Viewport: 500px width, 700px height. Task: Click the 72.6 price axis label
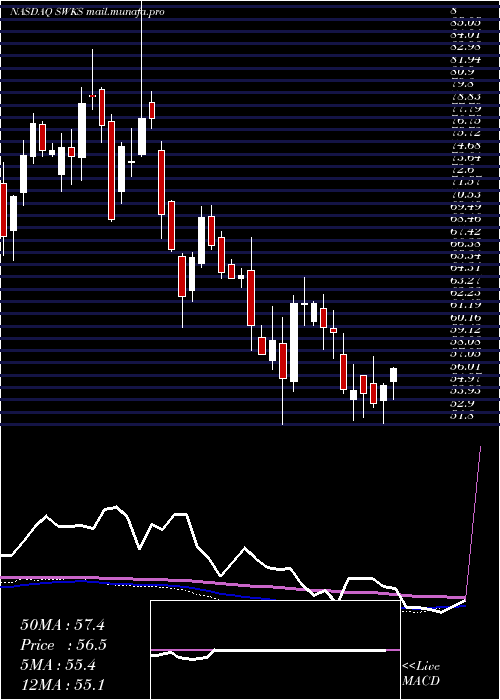coord(462,170)
